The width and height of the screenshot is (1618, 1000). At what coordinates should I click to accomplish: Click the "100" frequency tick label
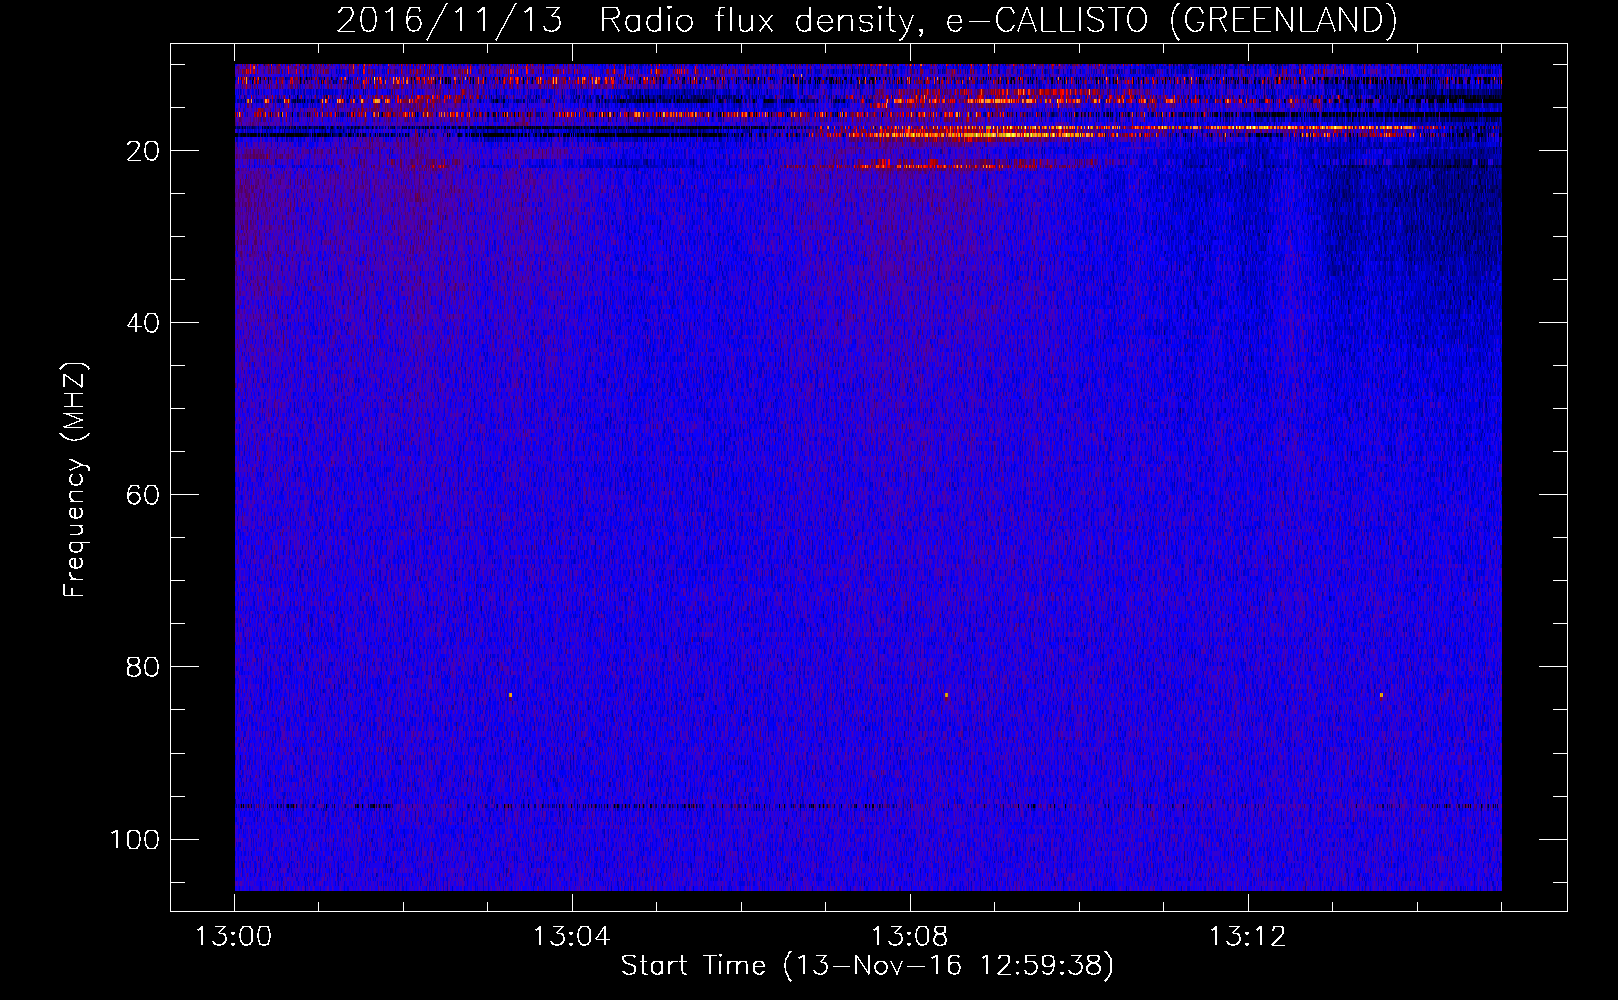(135, 839)
